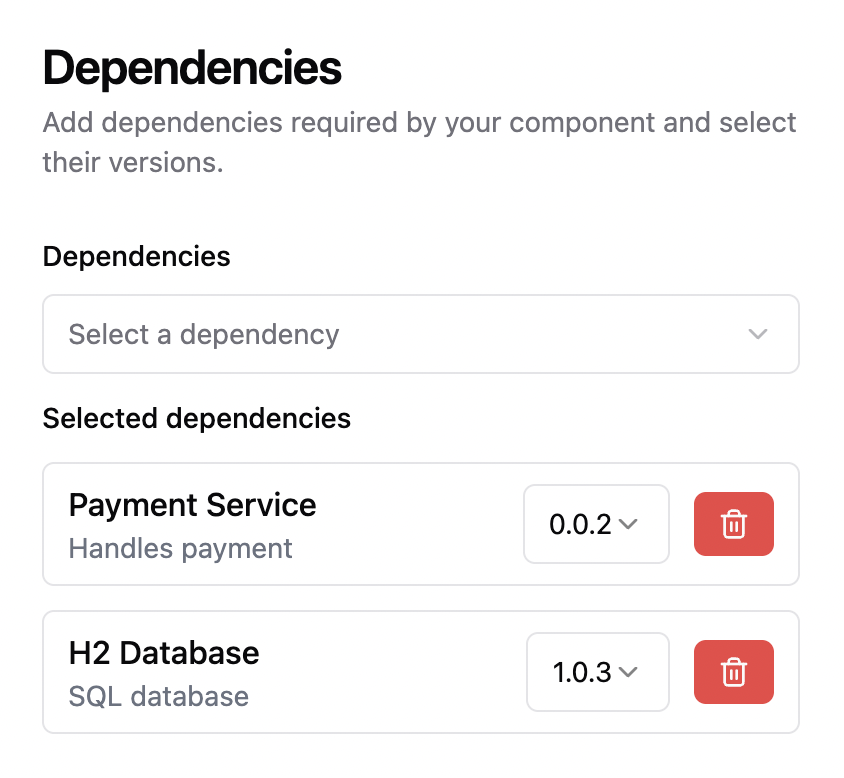Click the H2 Database dependency name
Viewport: 844px width, 778px height.
click(164, 653)
